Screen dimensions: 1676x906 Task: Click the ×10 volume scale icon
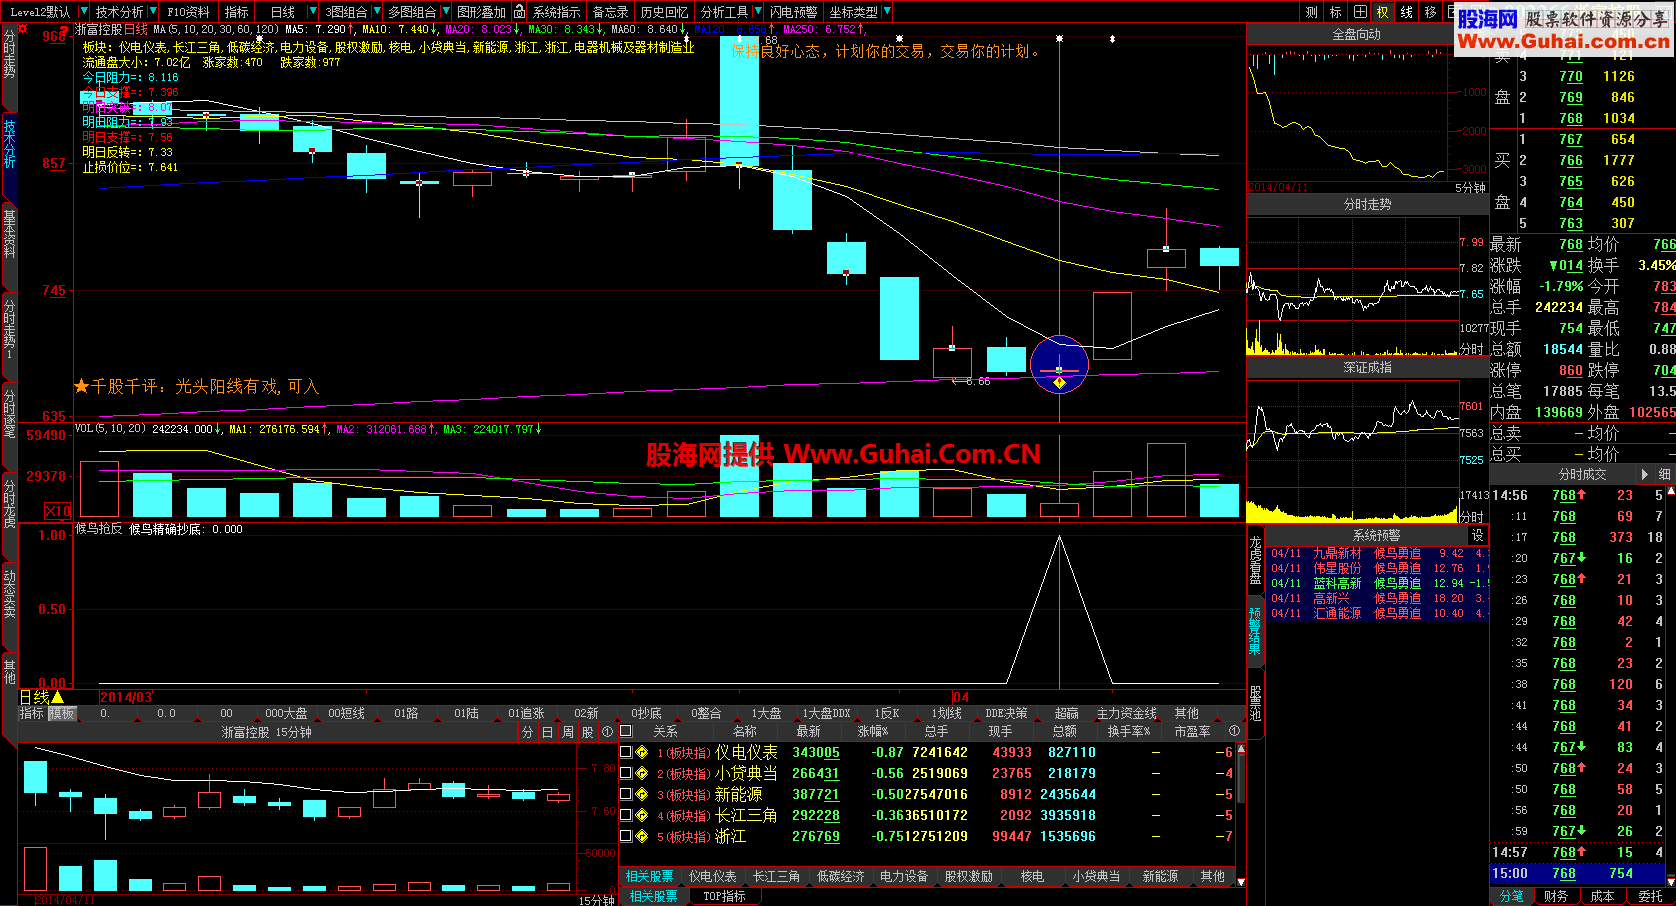click(x=58, y=510)
